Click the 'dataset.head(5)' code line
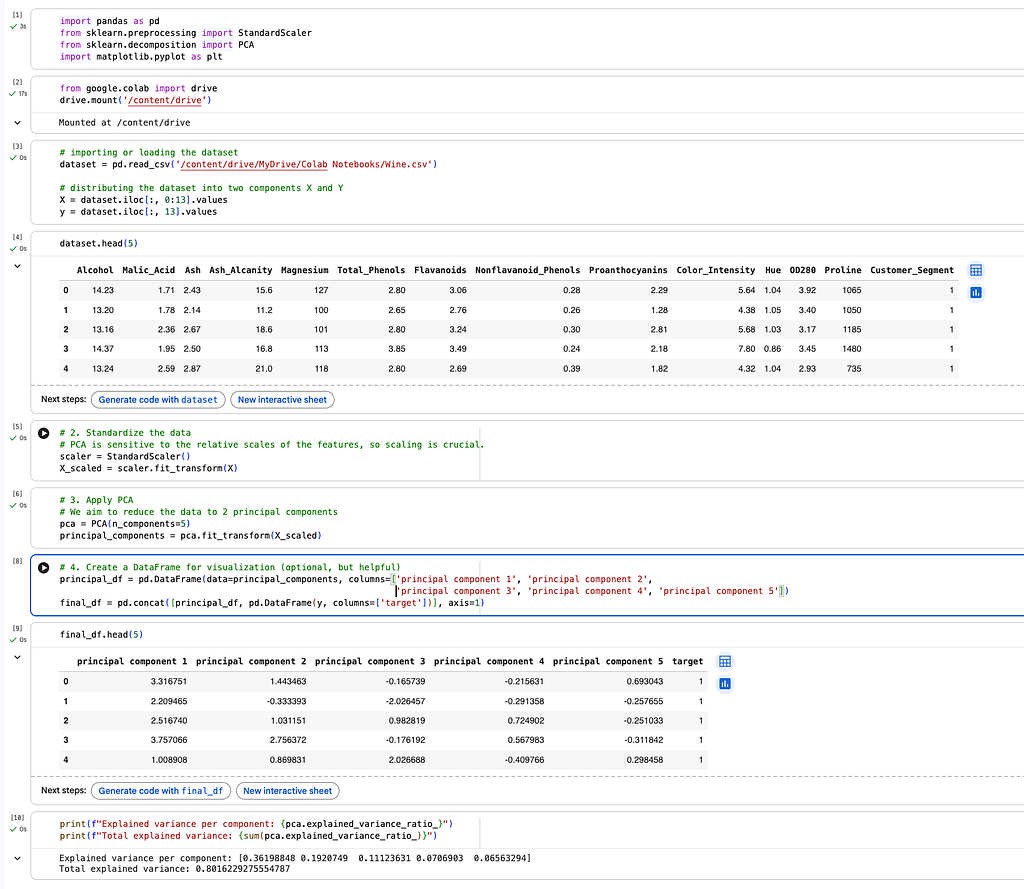 [x=99, y=244]
